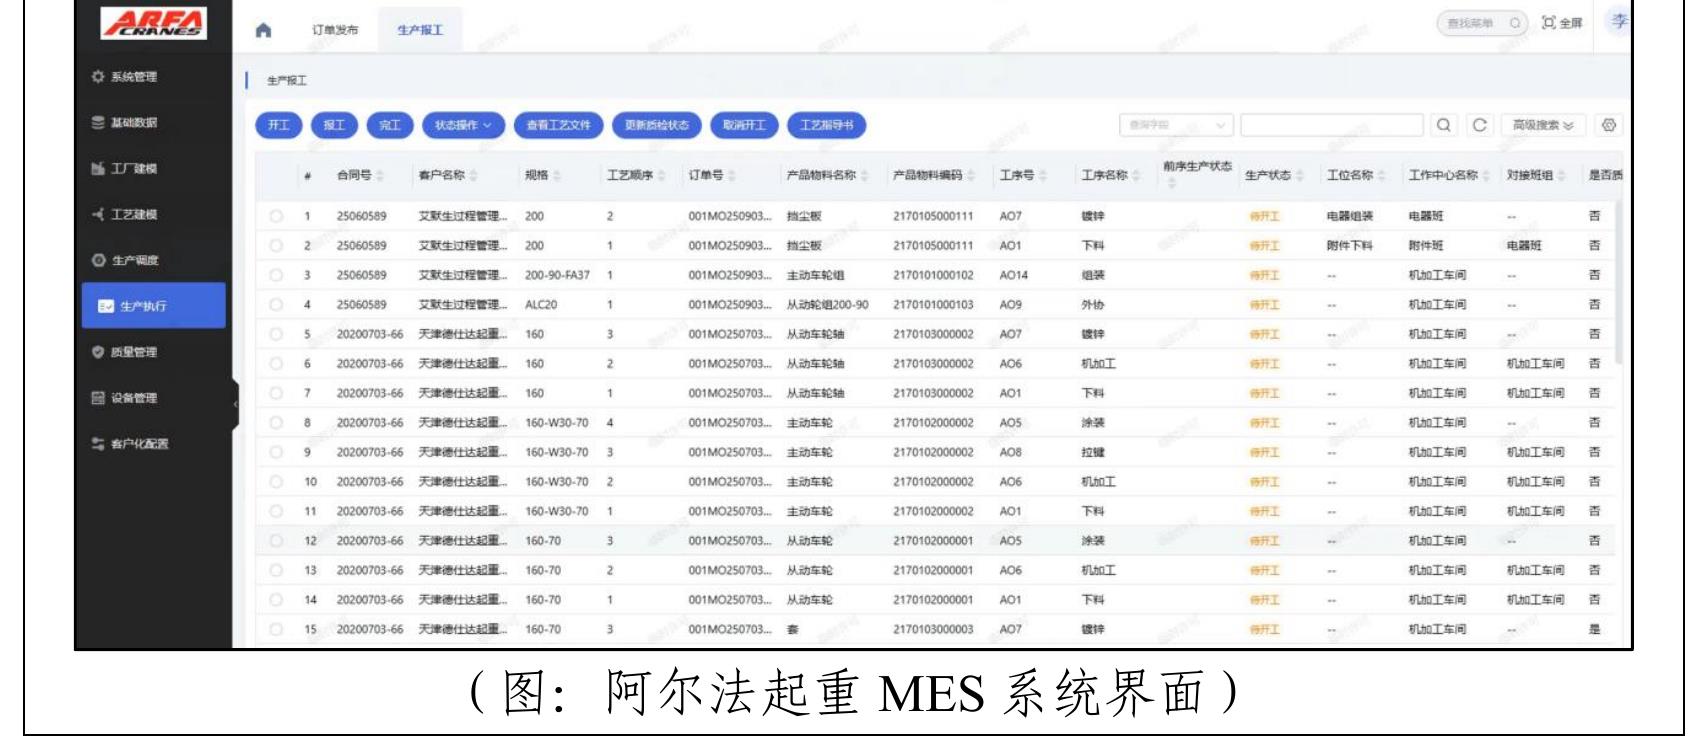Click the 报工 button

(334, 125)
